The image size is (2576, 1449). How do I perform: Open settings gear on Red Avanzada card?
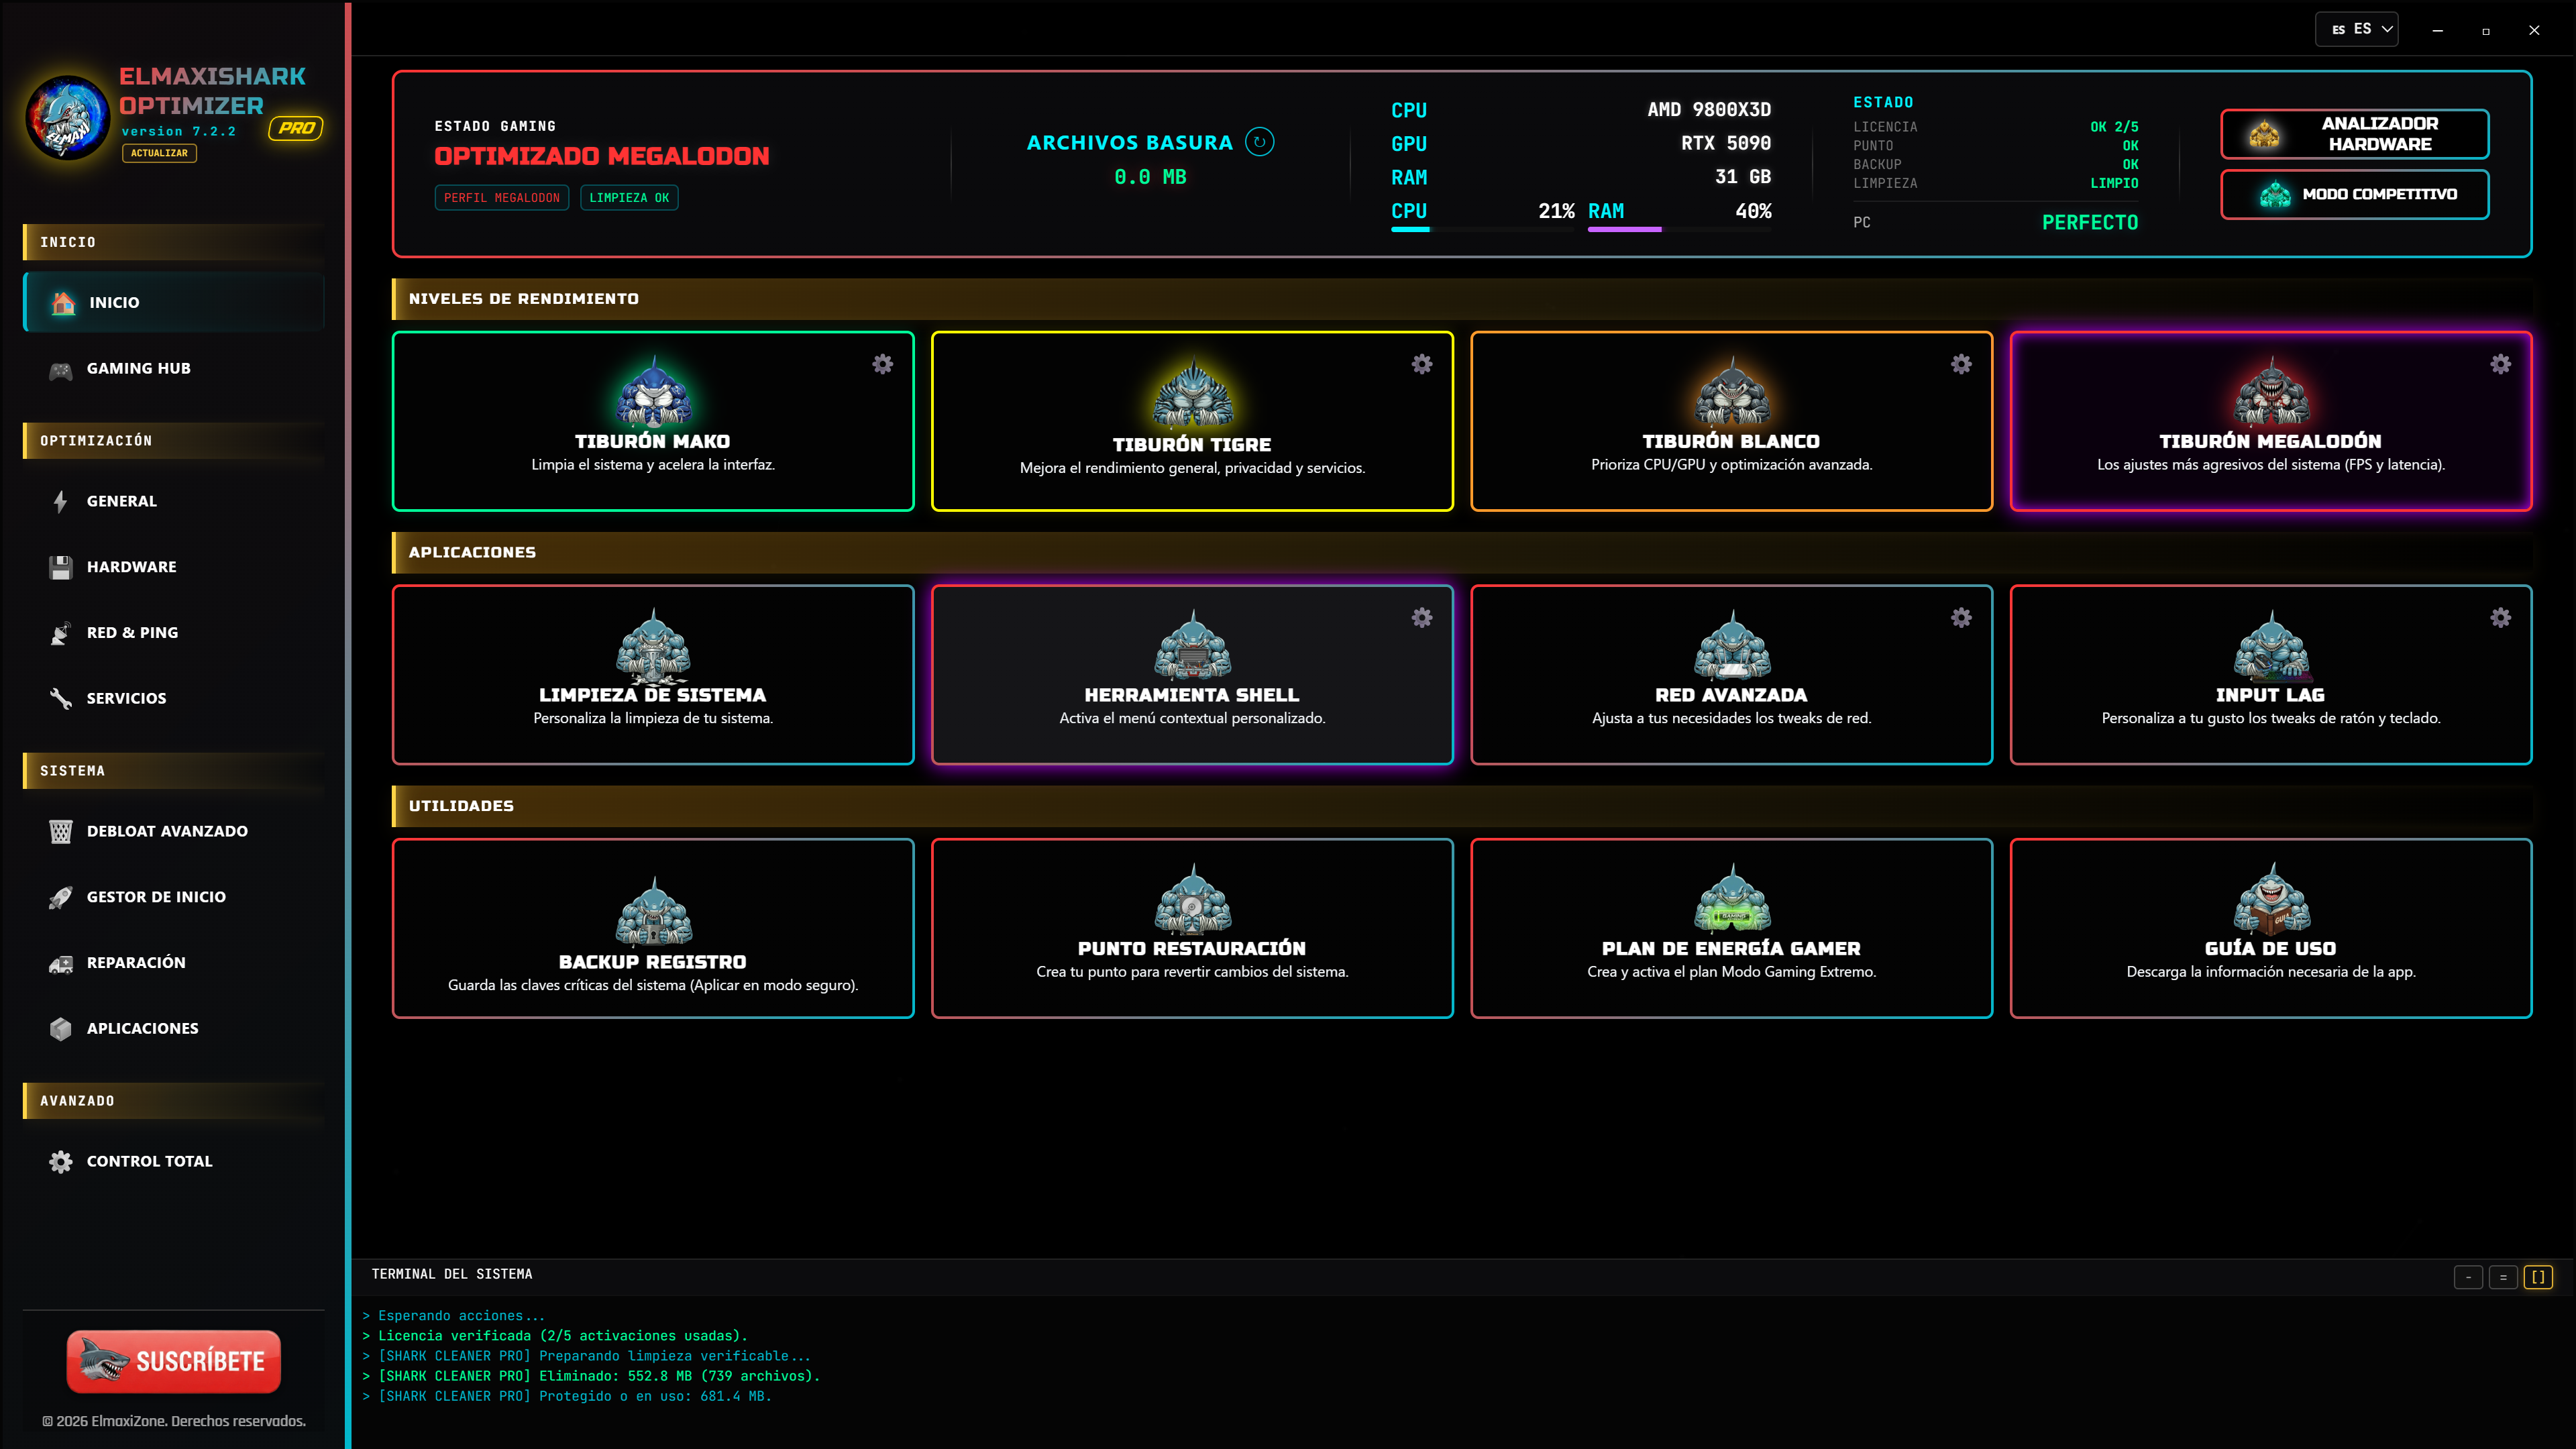1960,618
